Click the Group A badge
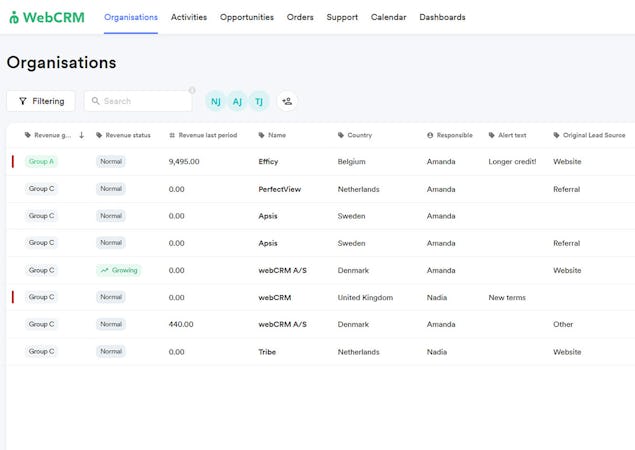Viewport: 635px width, 450px height. coord(41,162)
